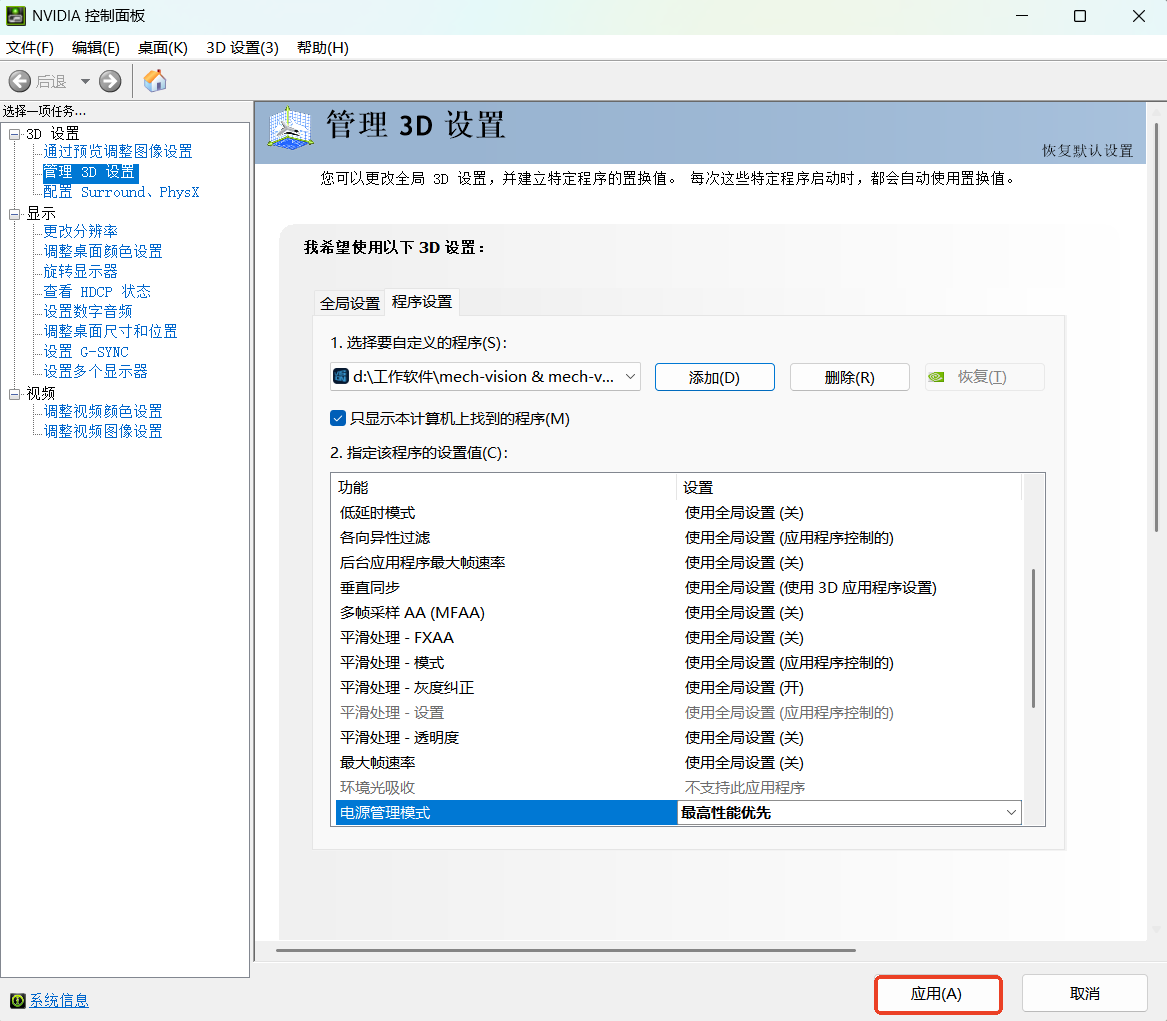Click the 应用(A) button
The width and height of the screenshot is (1167, 1021).
coord(937,994)
